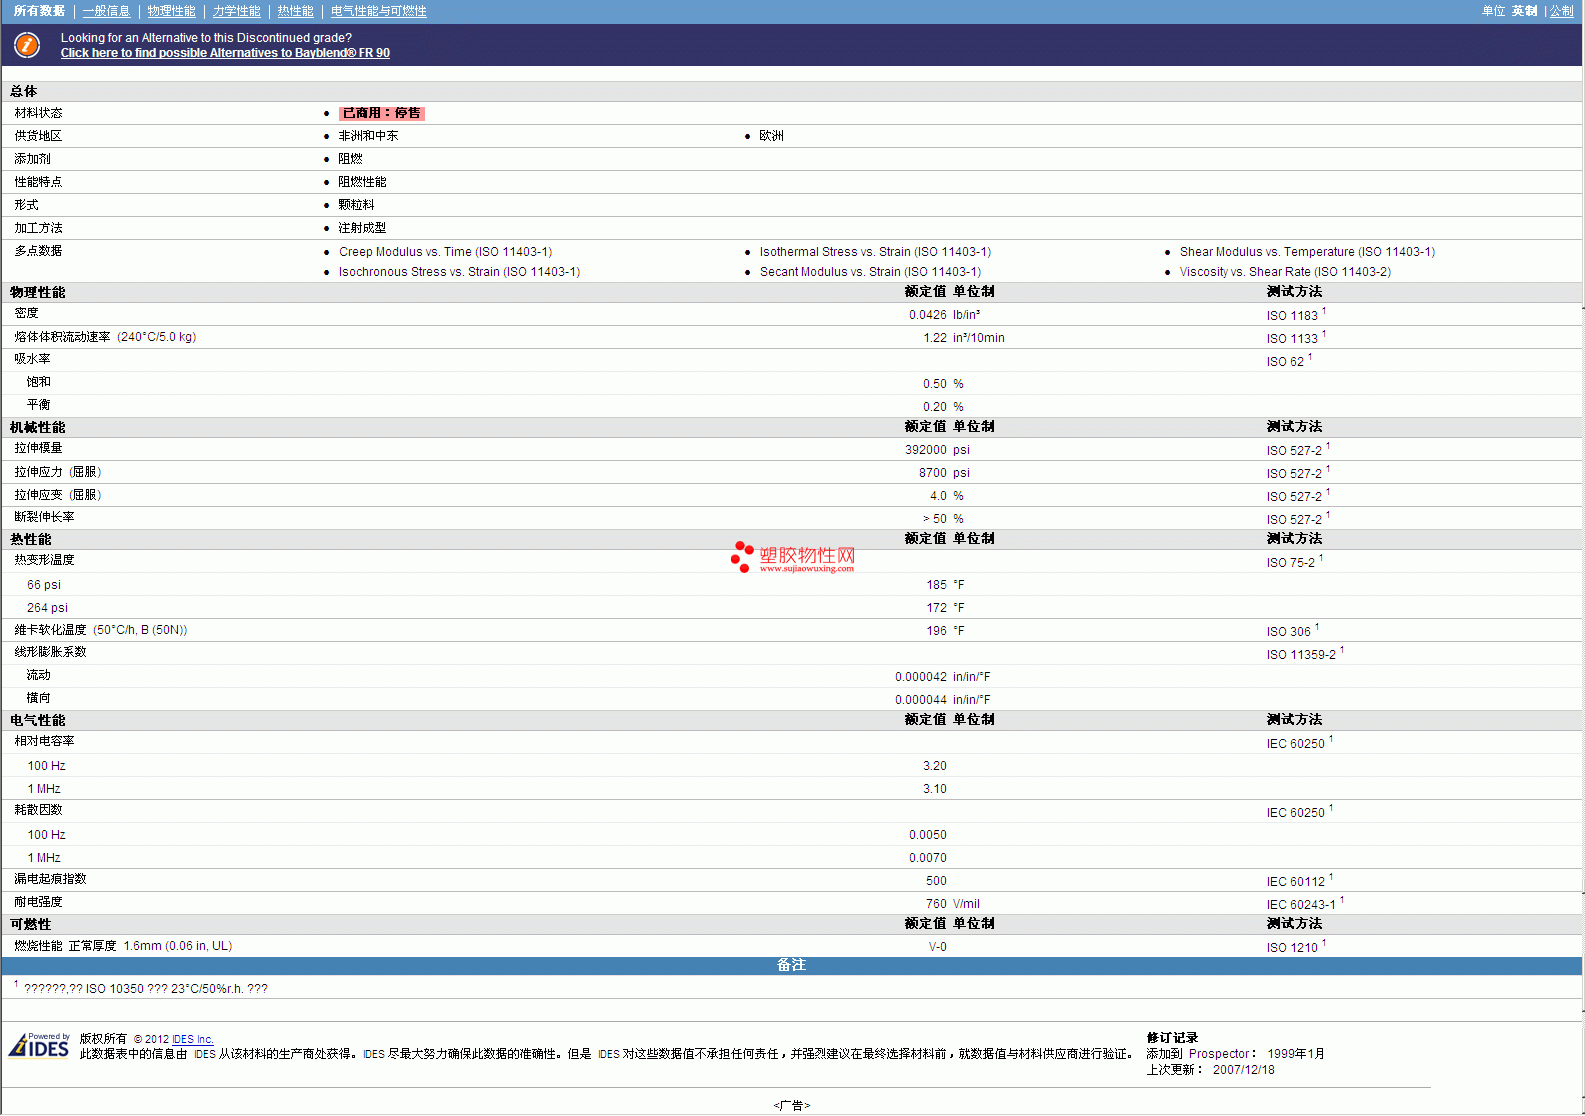Switch units to 公制

coord(1561,11)
